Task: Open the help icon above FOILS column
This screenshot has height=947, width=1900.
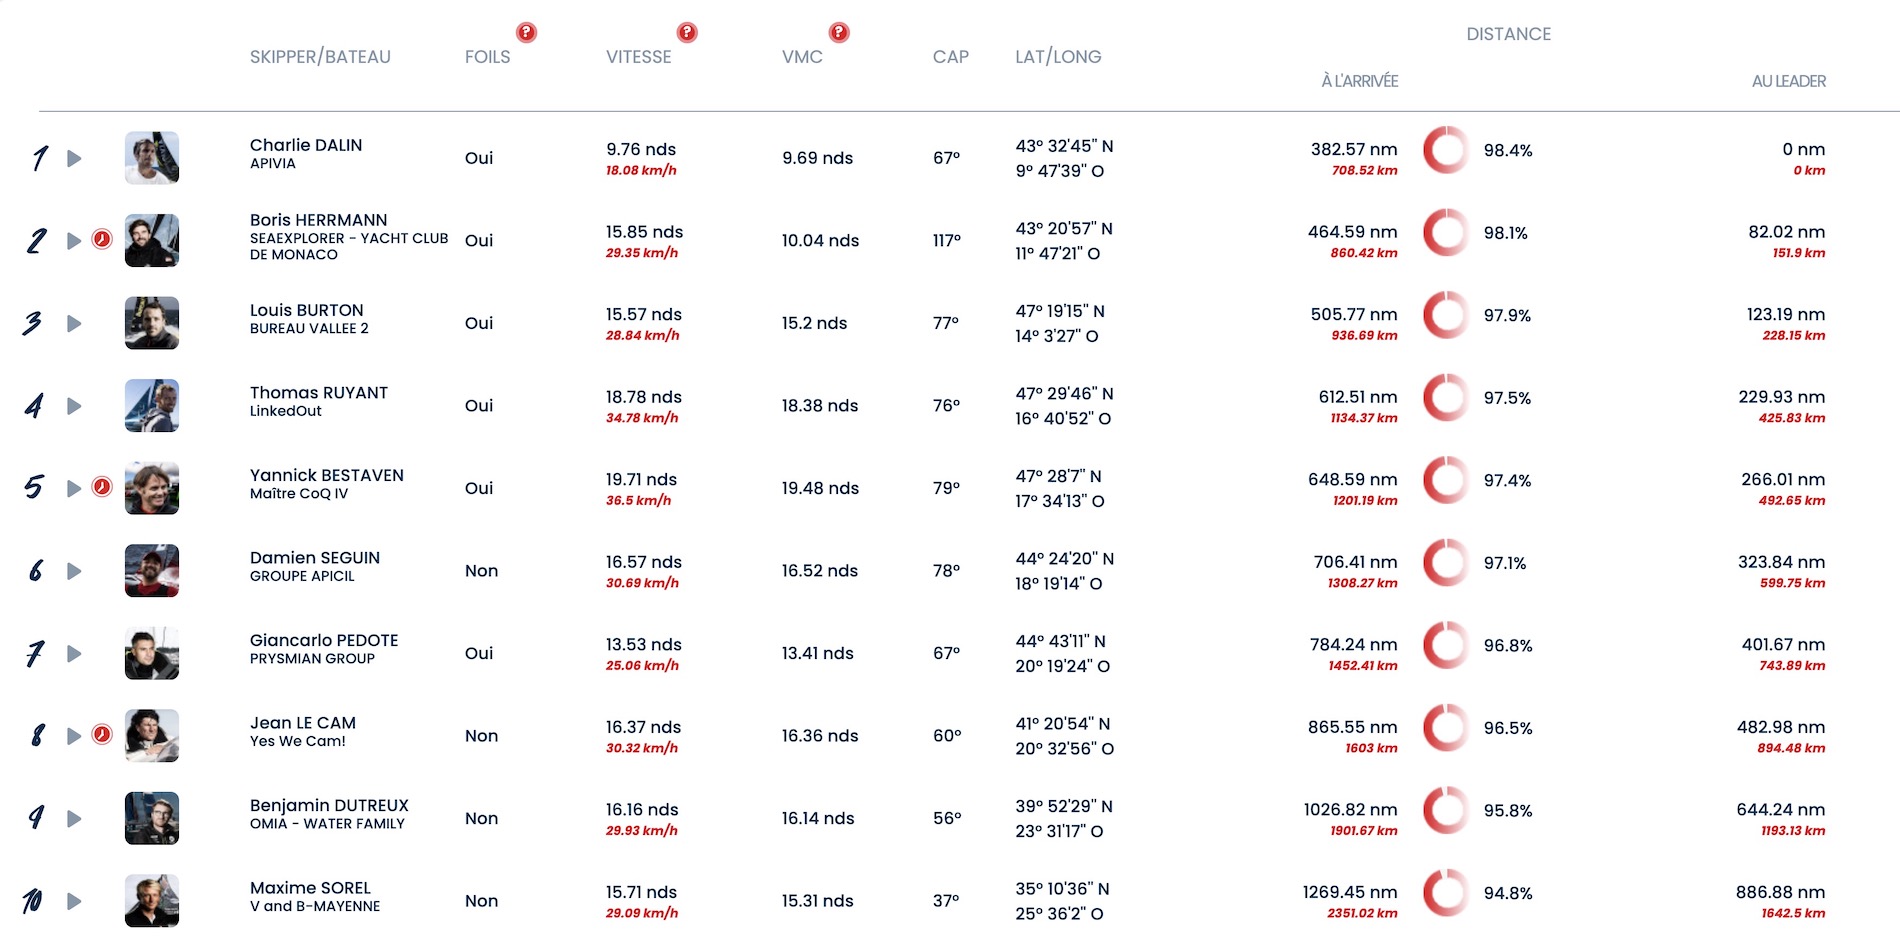Action: click(x=526, y=33)
